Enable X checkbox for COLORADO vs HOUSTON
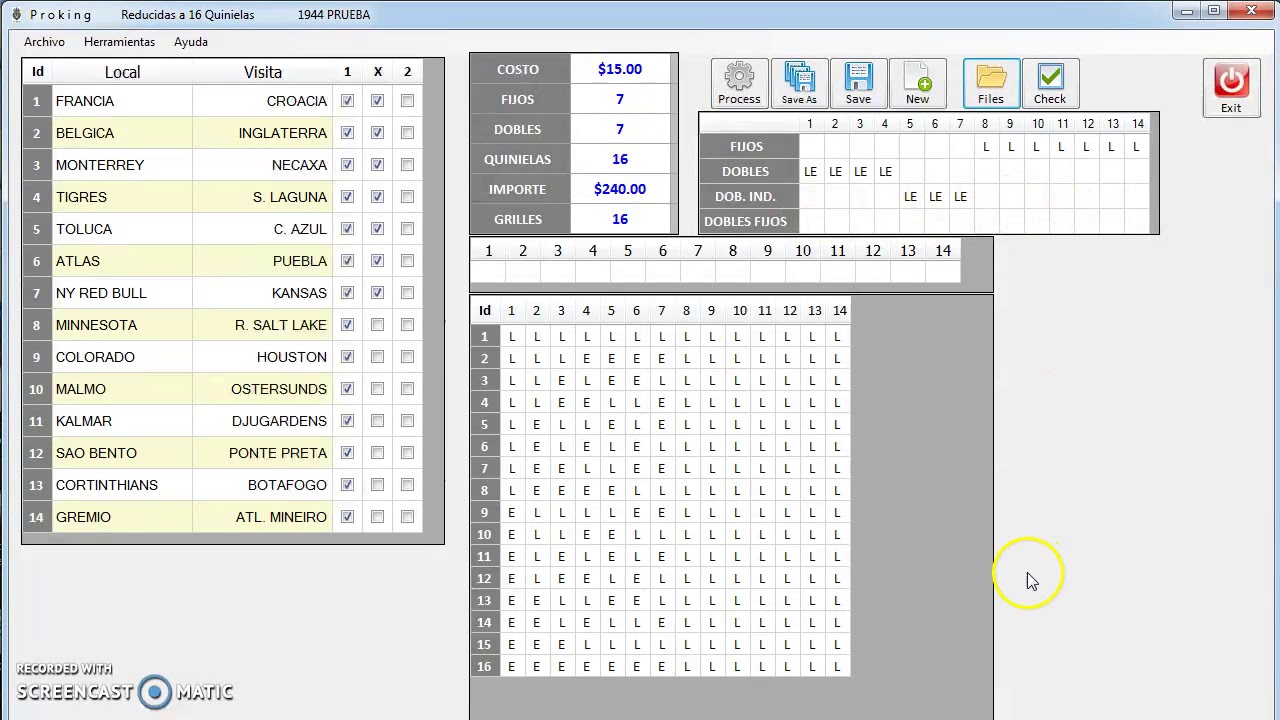This screenshot has width=1280, height=720. (x=377, y=357)
